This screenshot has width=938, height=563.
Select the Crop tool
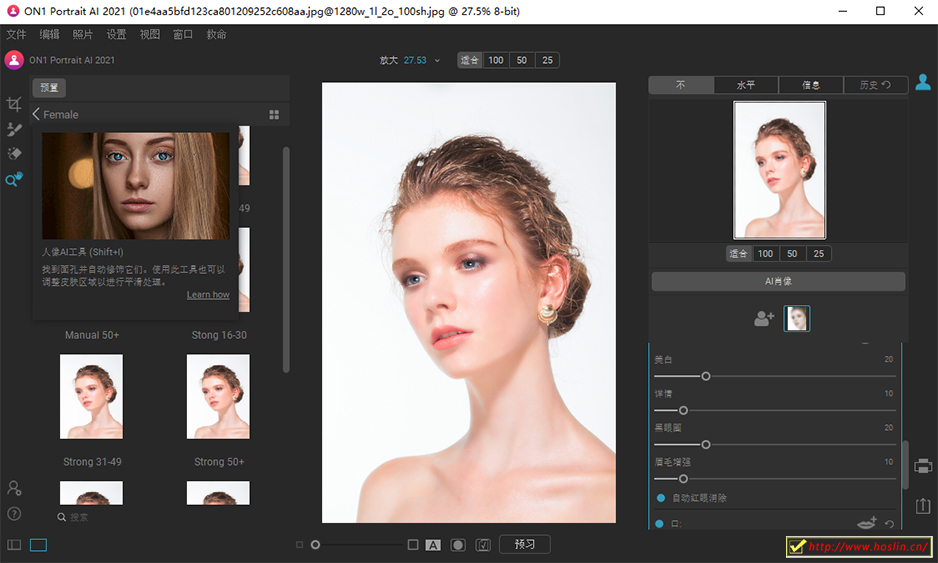coord(14,104)
